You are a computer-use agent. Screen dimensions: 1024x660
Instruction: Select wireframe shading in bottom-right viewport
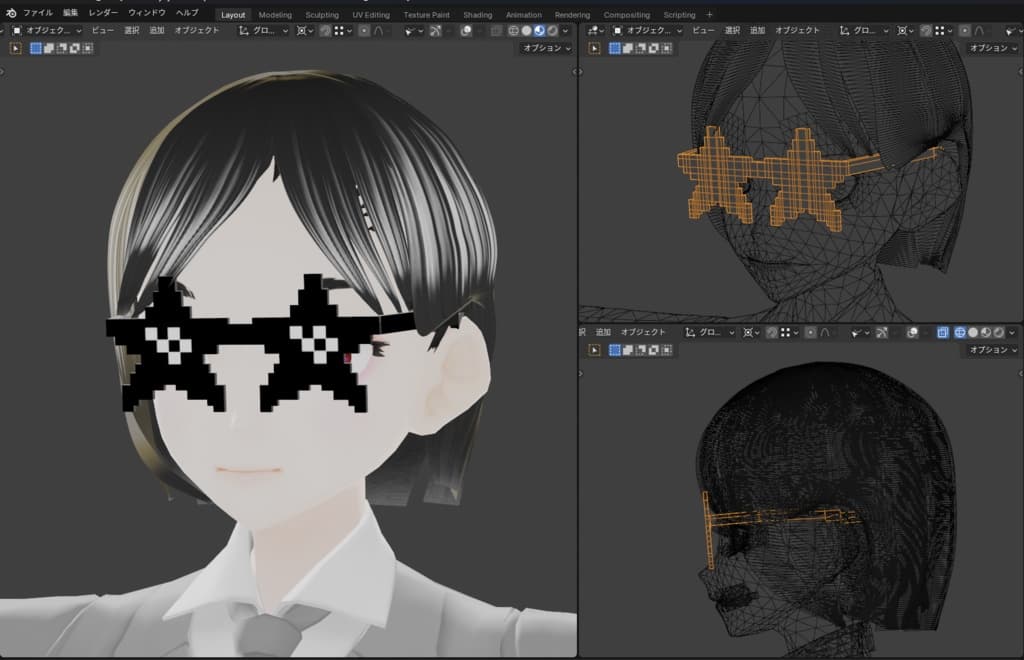[959, 332]
